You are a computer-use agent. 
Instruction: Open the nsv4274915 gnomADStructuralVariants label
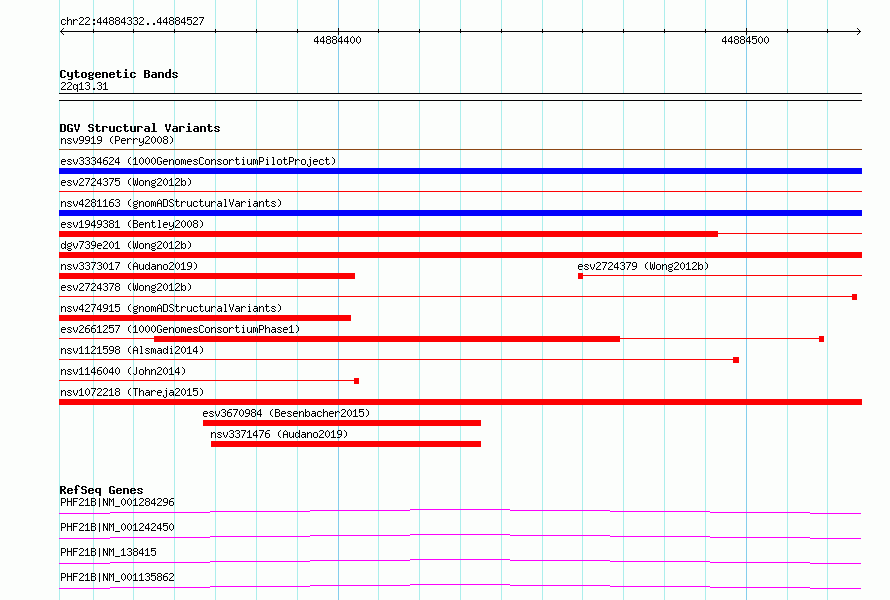tap(171, 308)
